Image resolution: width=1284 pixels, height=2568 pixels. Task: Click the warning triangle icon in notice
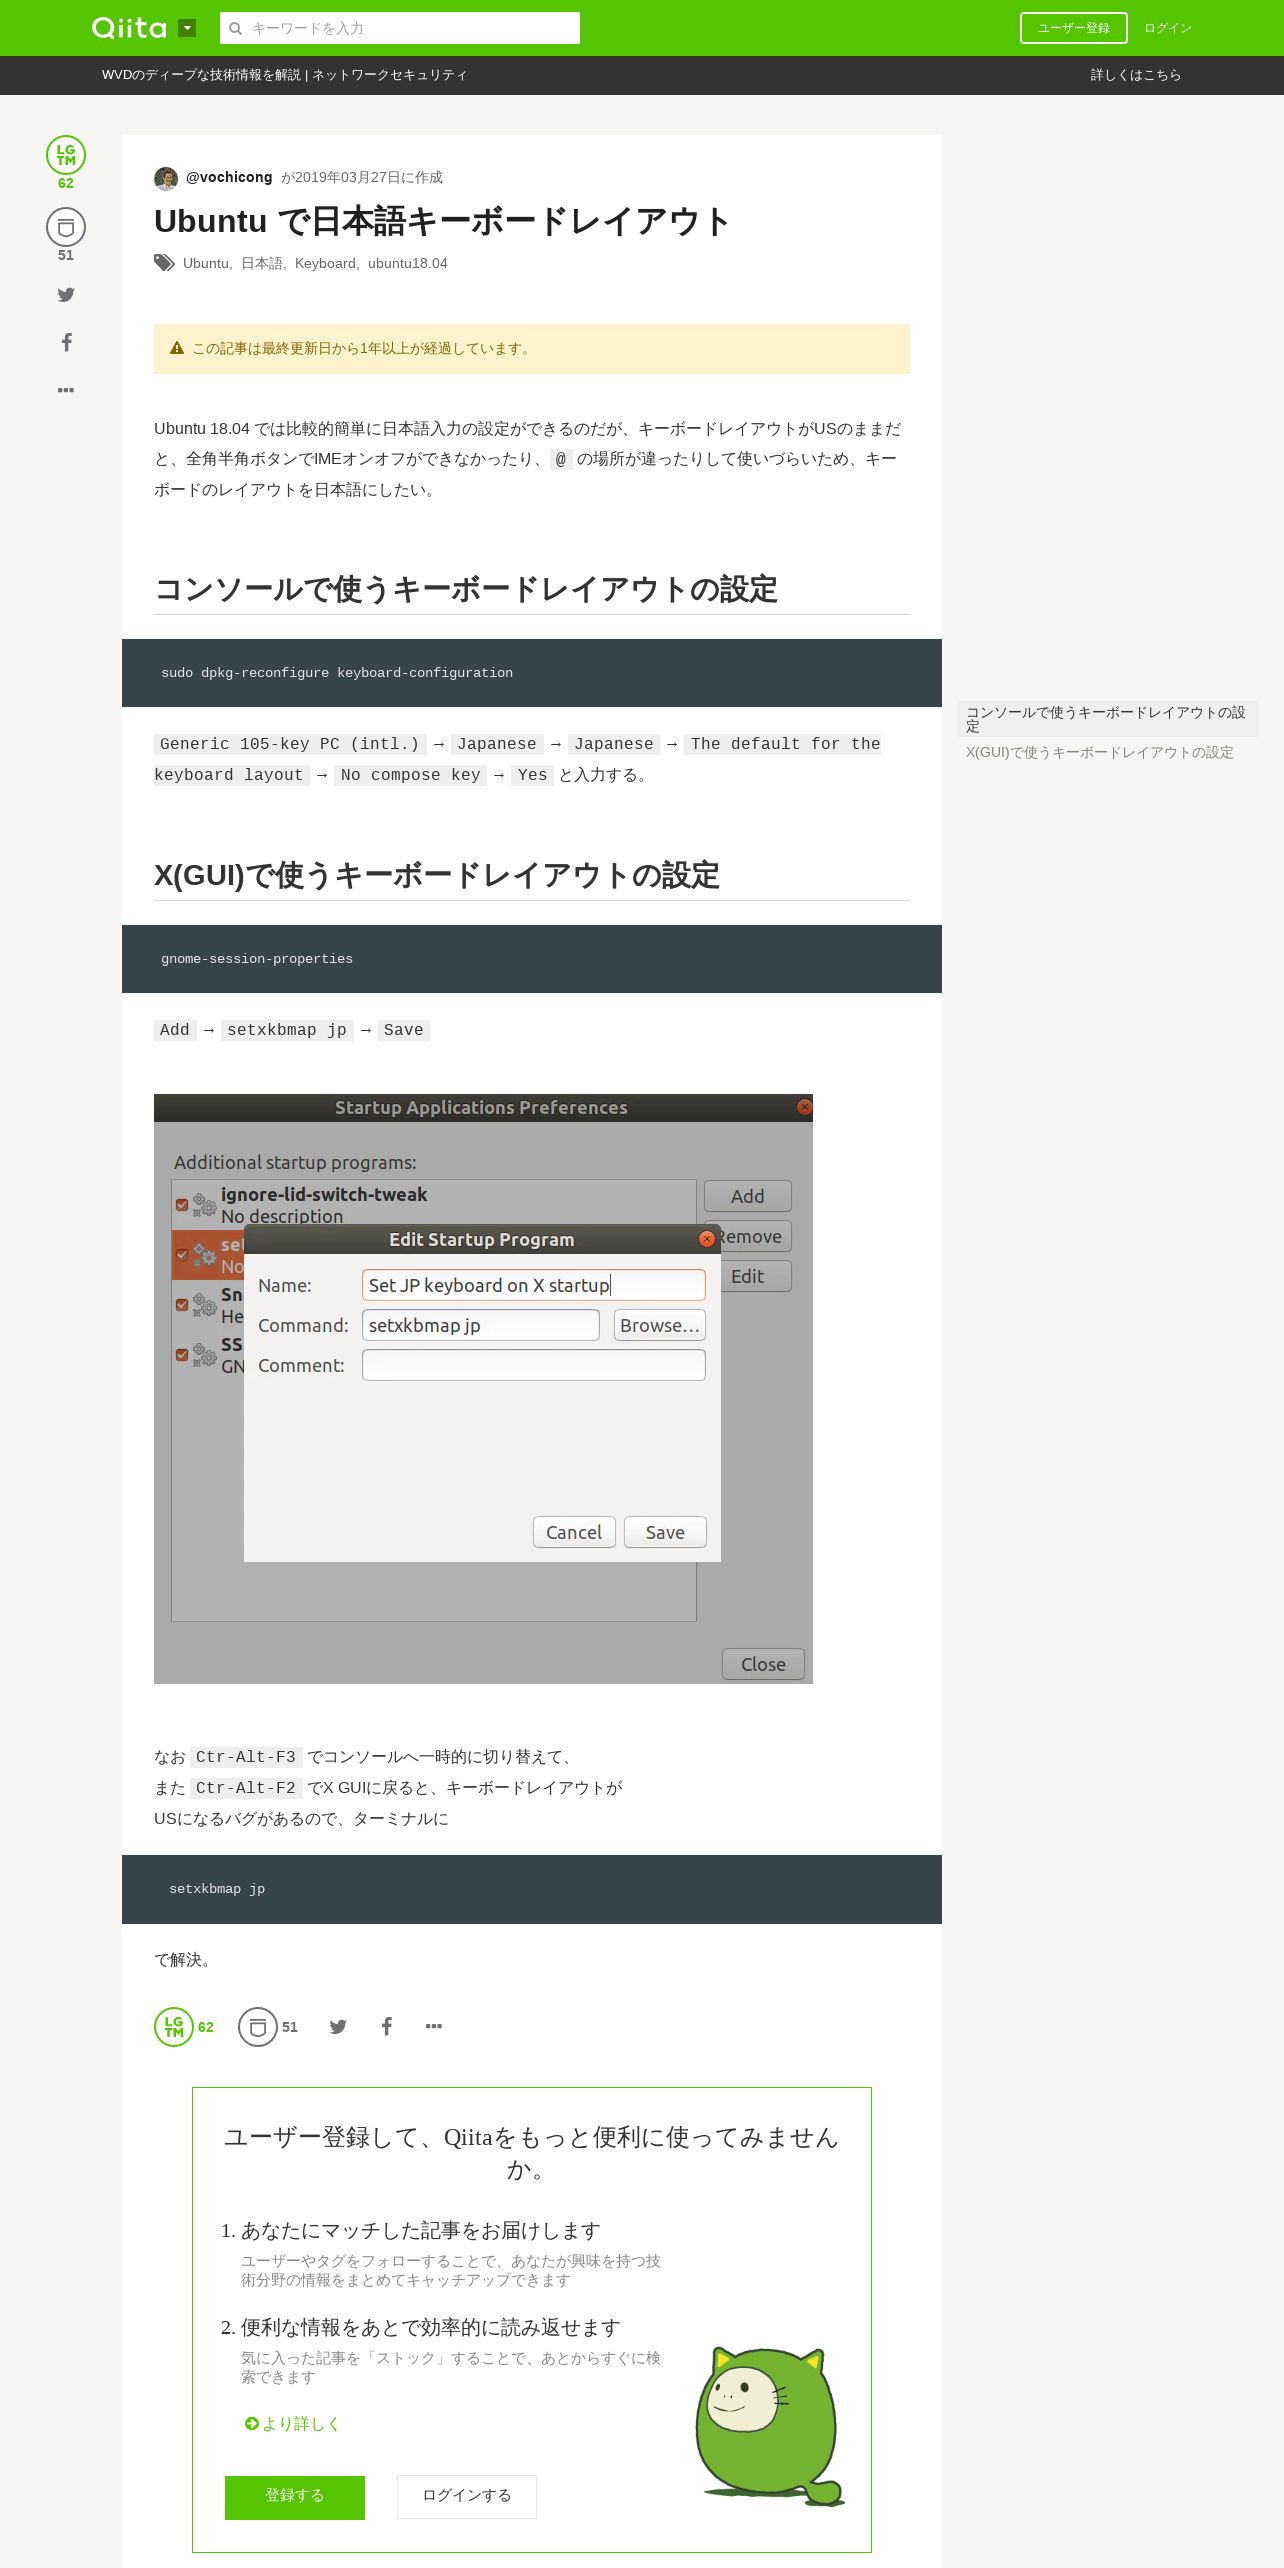(177, 348)
